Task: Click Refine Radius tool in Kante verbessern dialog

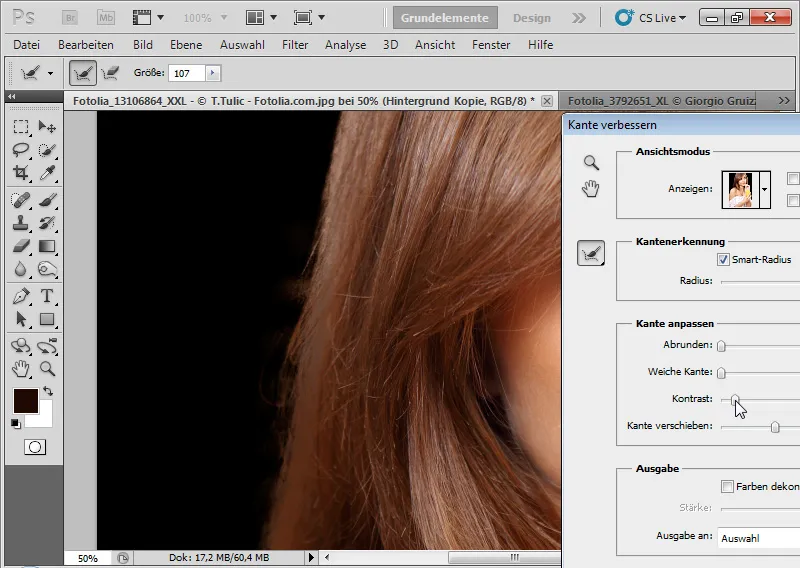Action: 591,253
